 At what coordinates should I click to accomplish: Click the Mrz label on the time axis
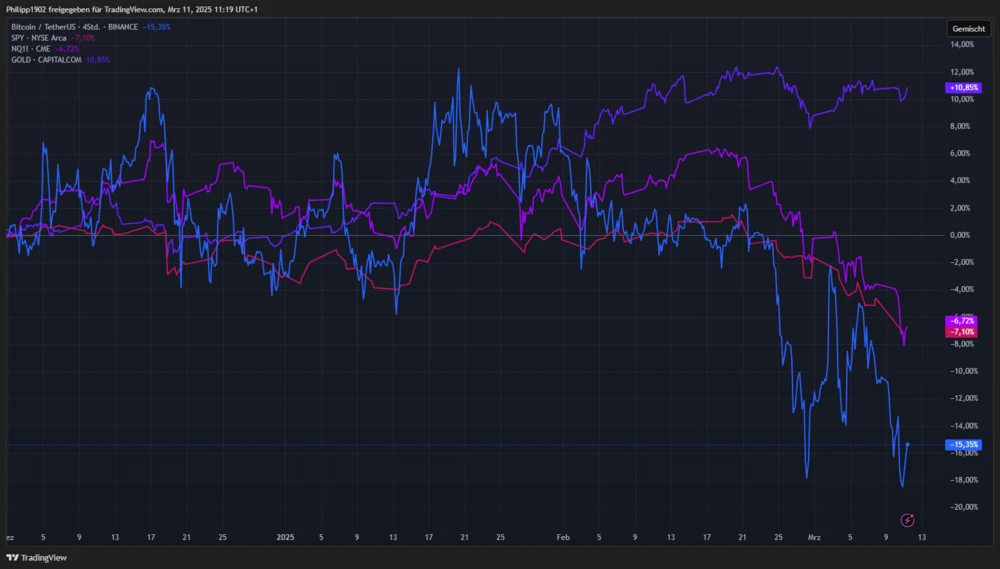(x=814, y=538)
